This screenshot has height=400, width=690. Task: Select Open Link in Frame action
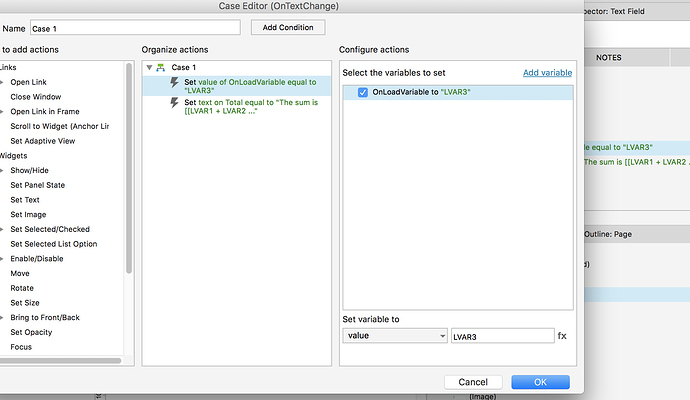coord(44,112)
